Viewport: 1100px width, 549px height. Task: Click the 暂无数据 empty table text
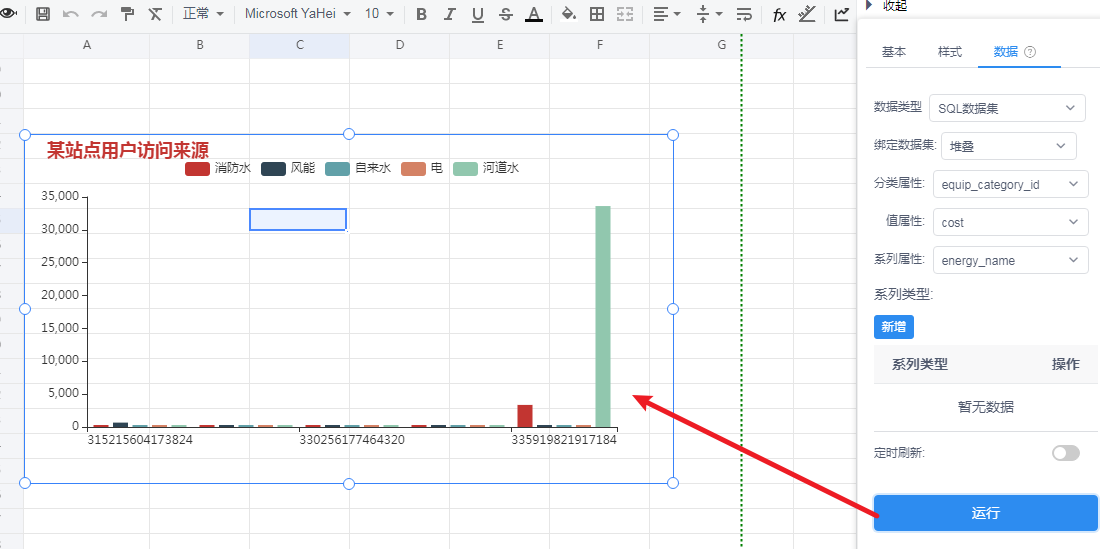coord(986,407)
